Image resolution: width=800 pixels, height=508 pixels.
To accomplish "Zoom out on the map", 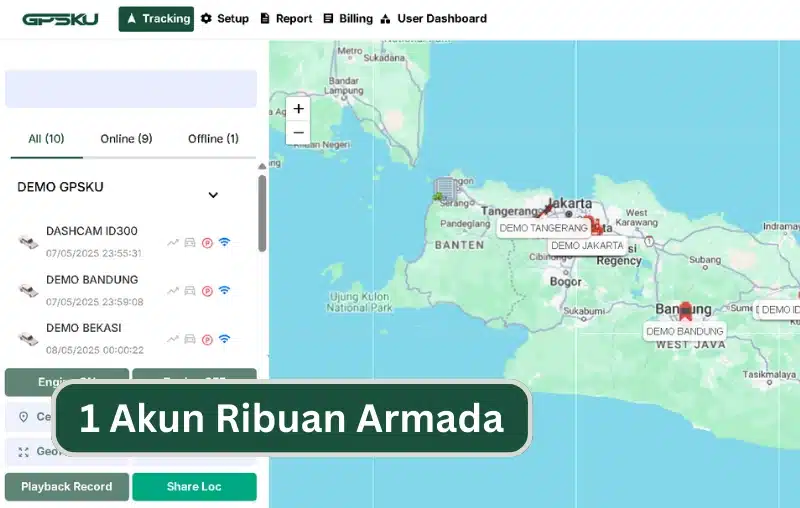I will click(x=298, y=133).
